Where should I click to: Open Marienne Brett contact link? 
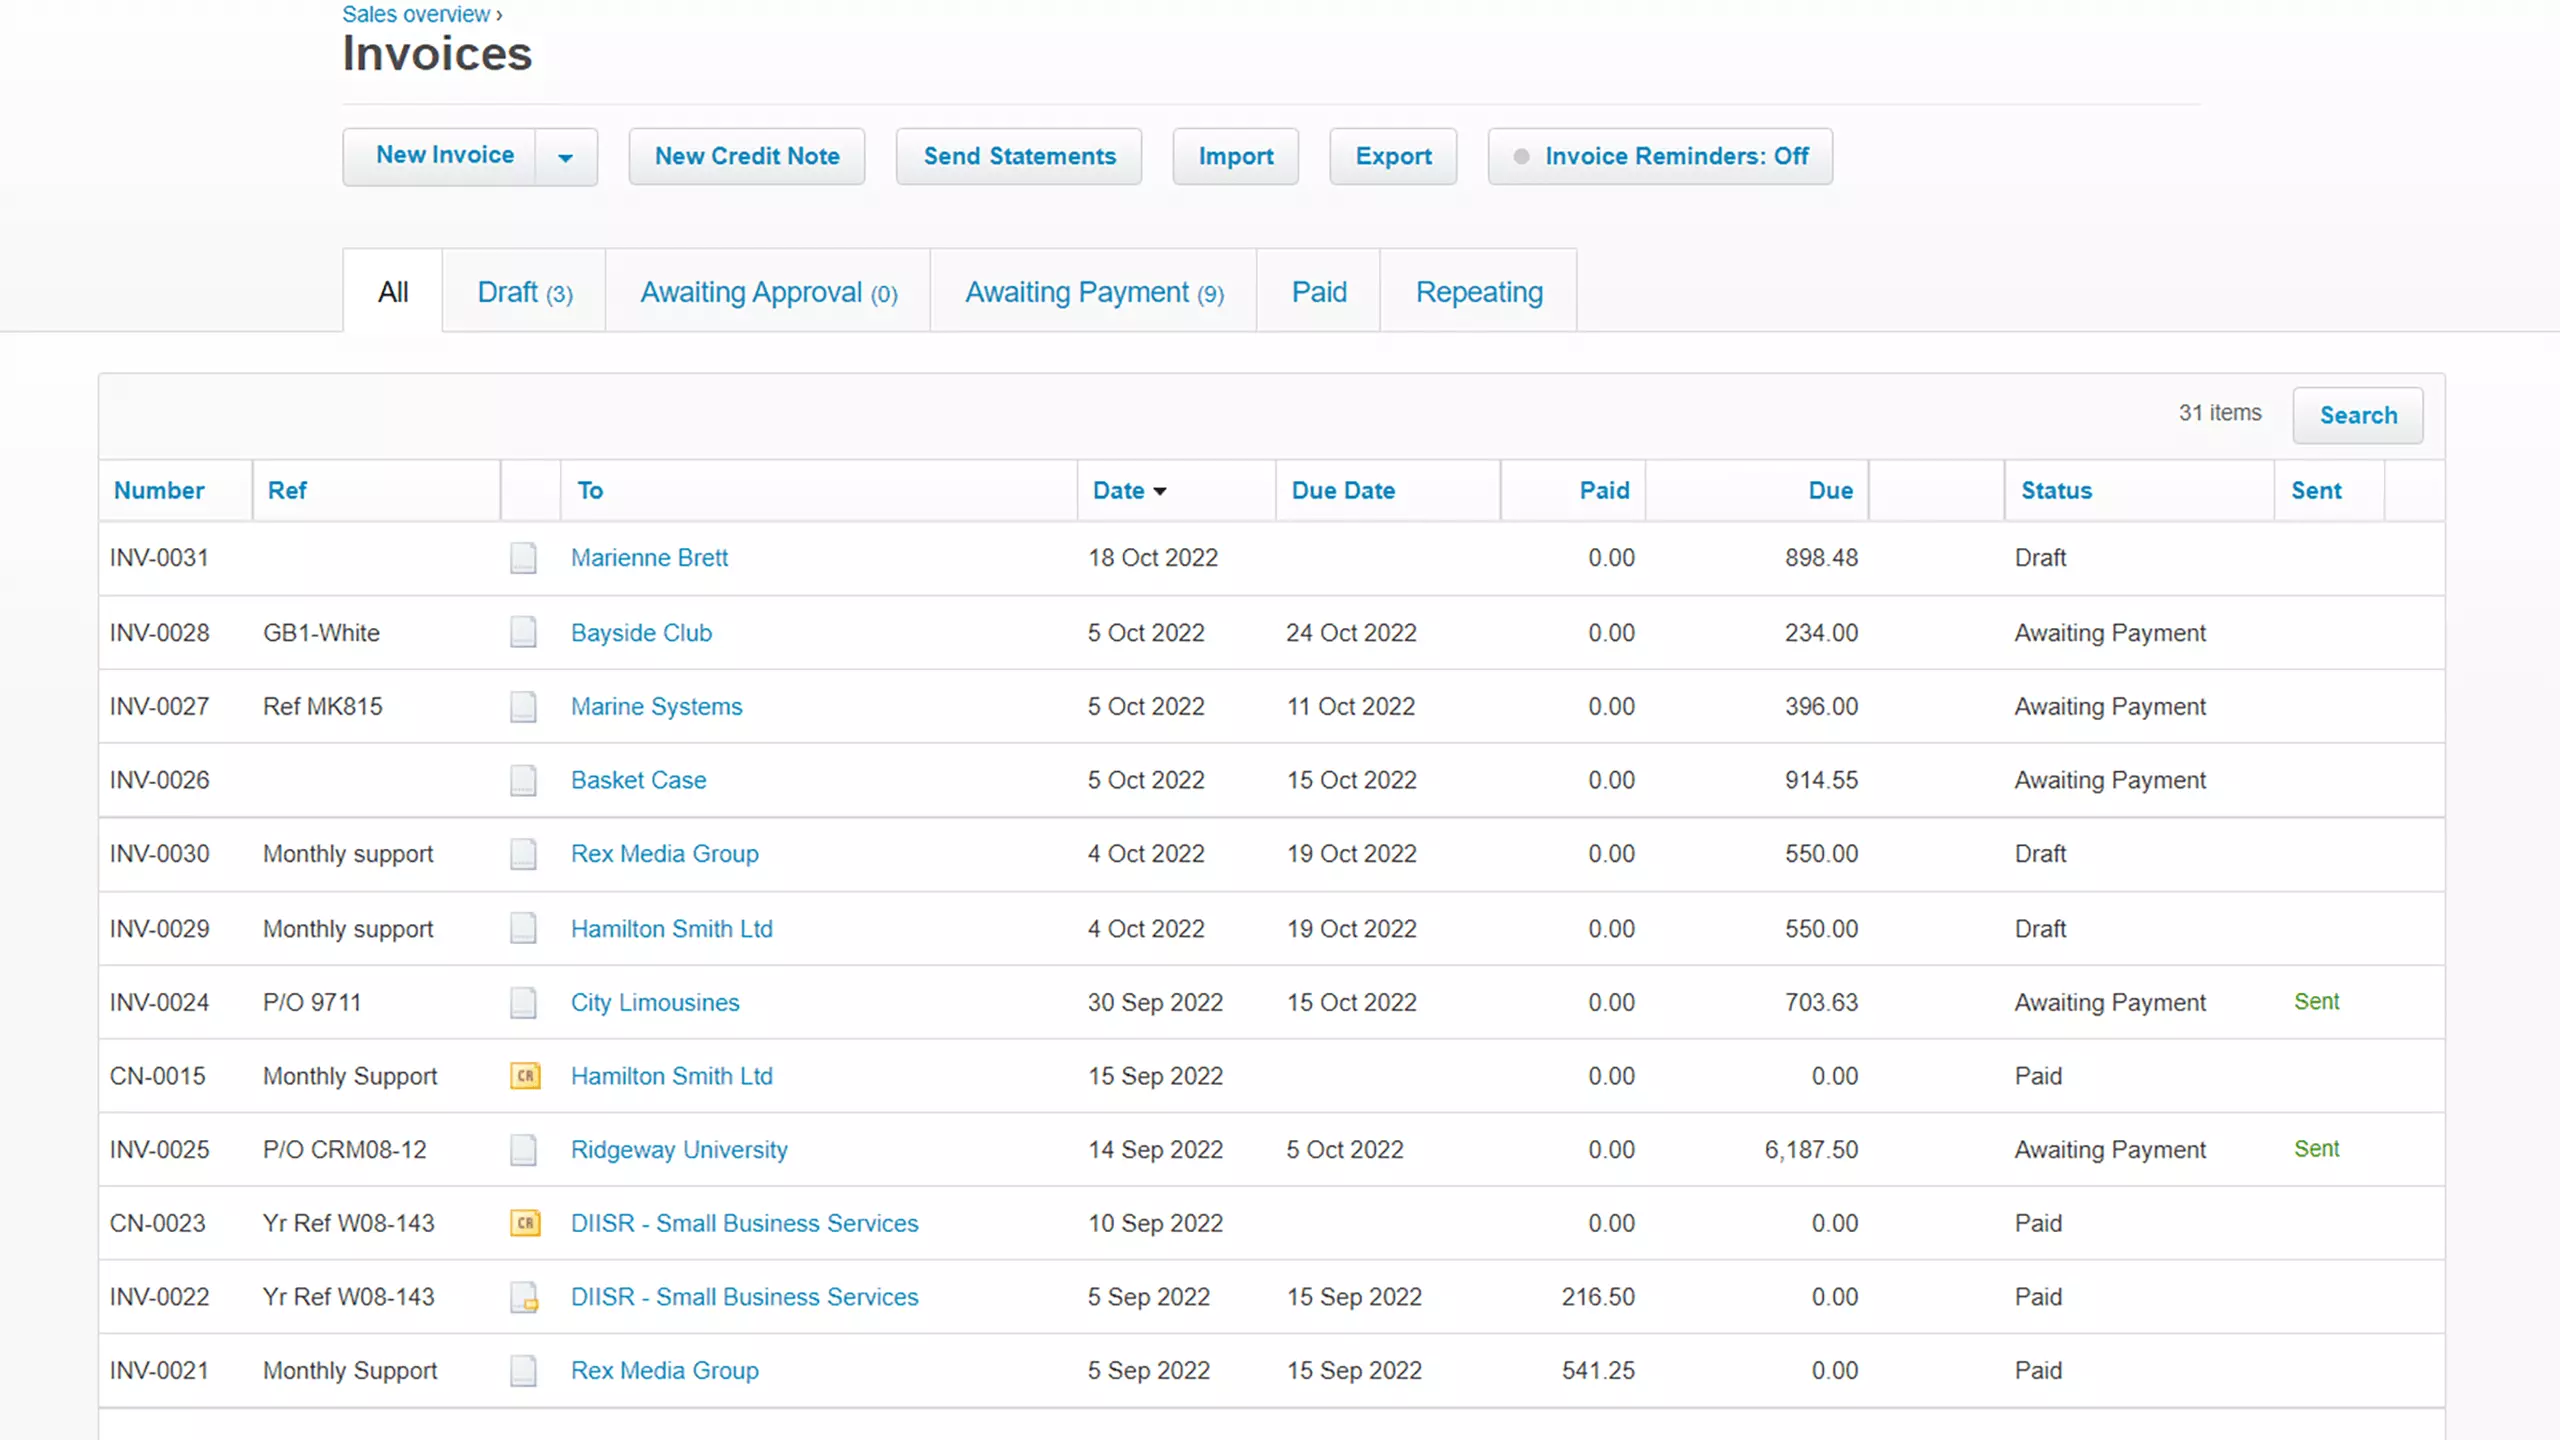649,558
